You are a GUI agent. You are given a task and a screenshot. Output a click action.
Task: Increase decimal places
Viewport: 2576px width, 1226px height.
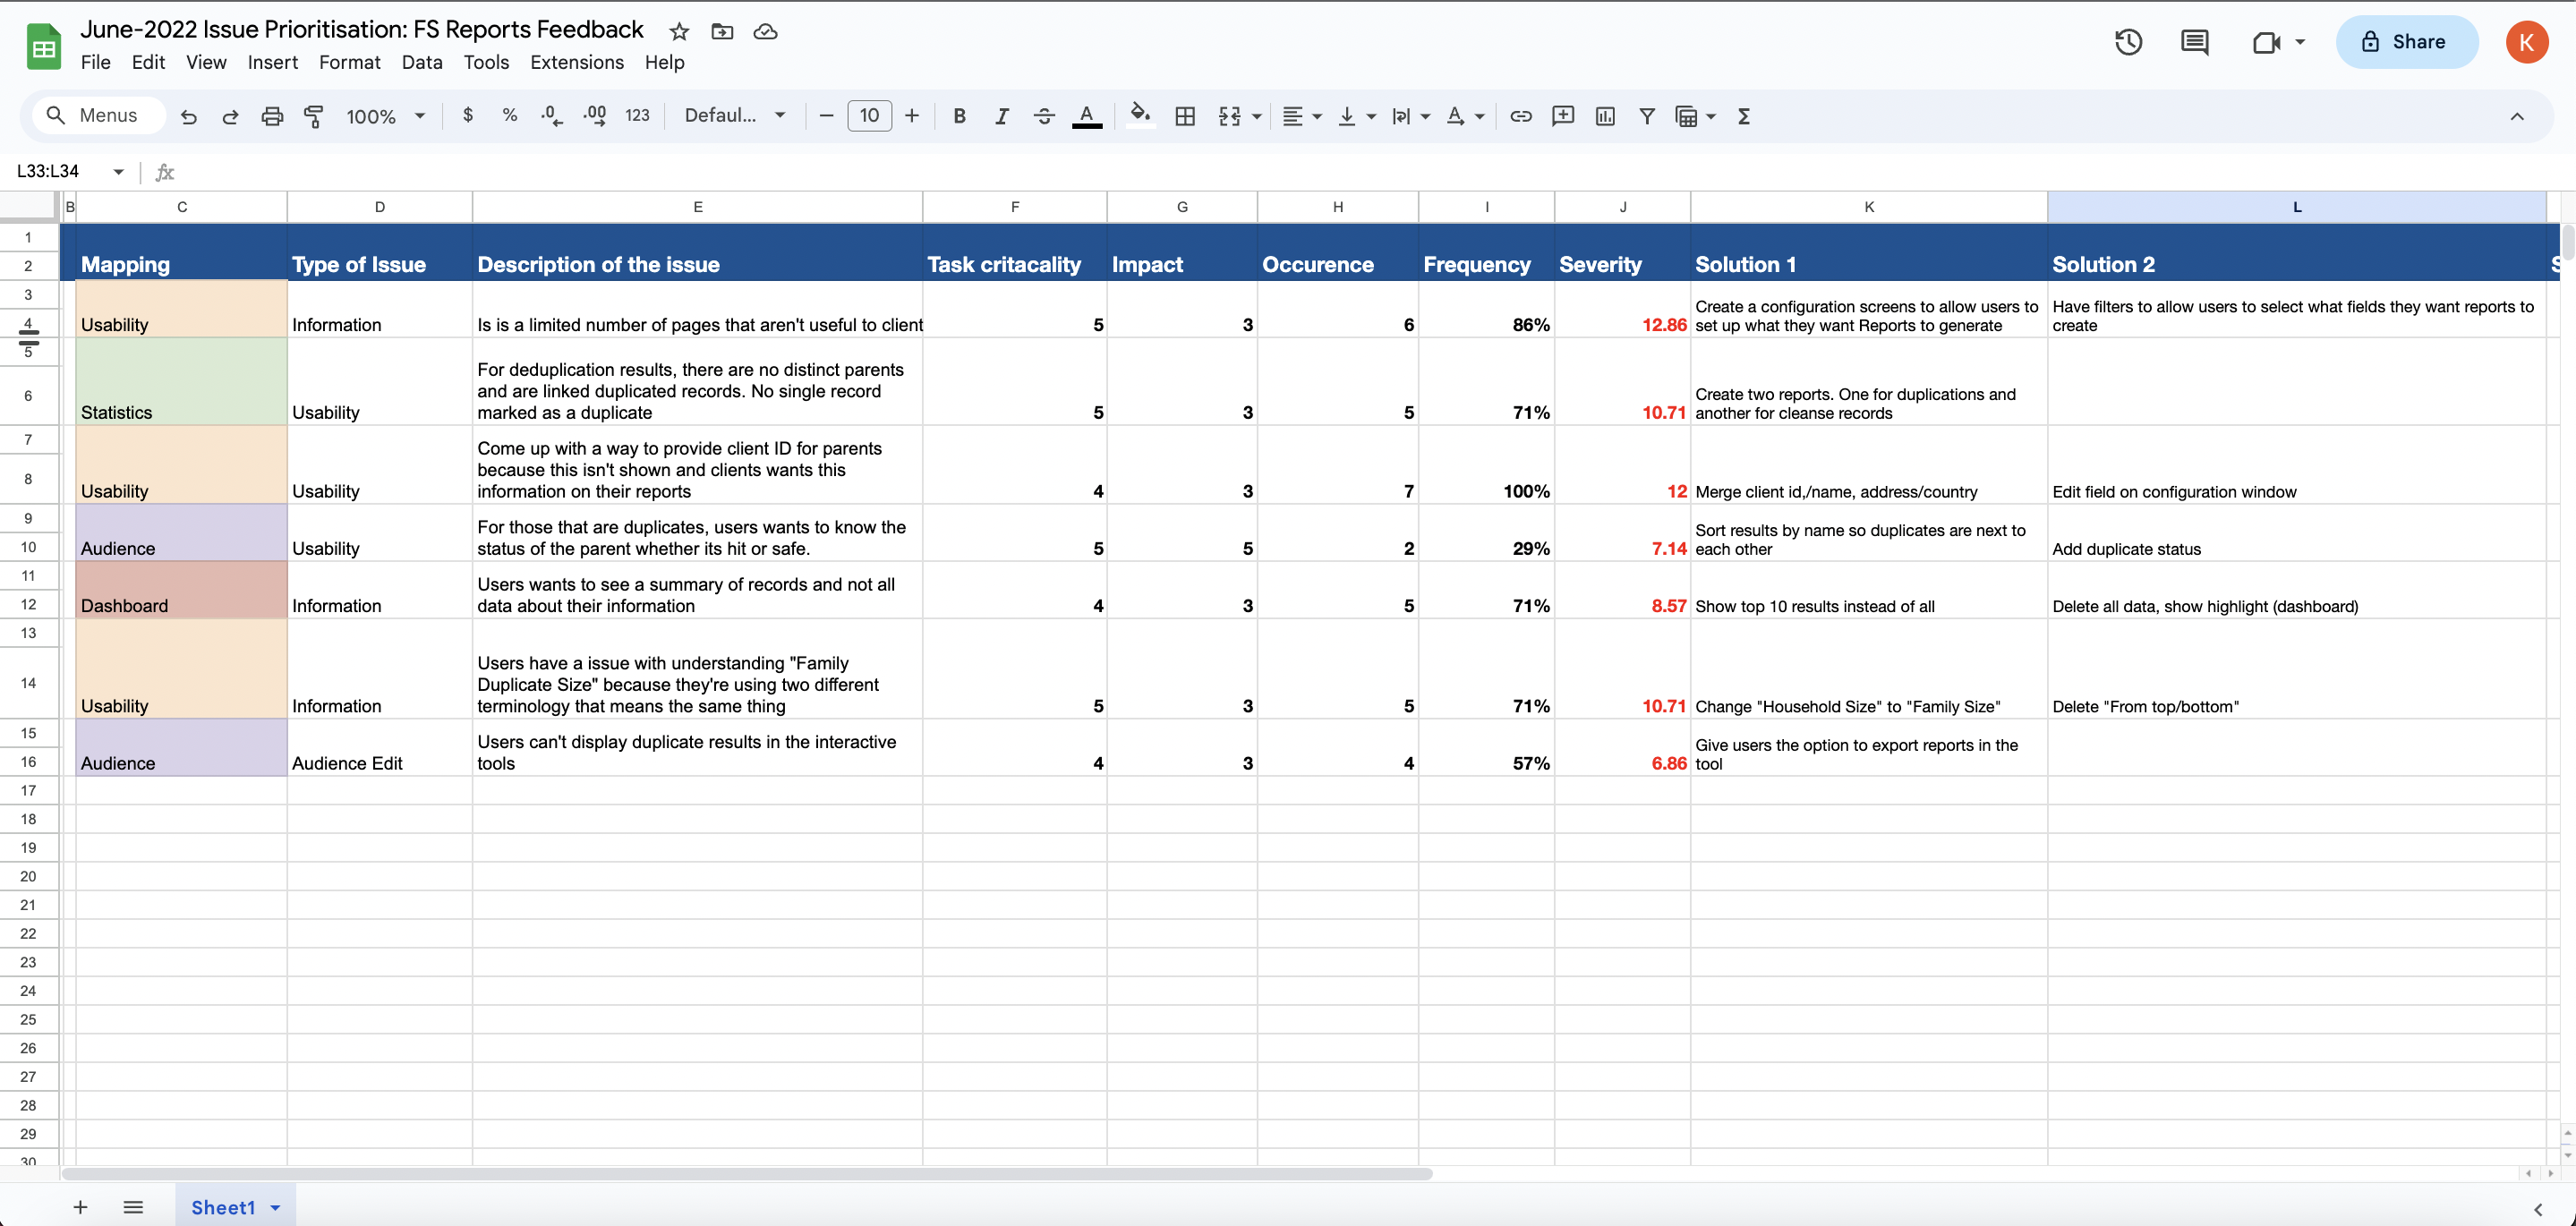[x=595, y=116]
